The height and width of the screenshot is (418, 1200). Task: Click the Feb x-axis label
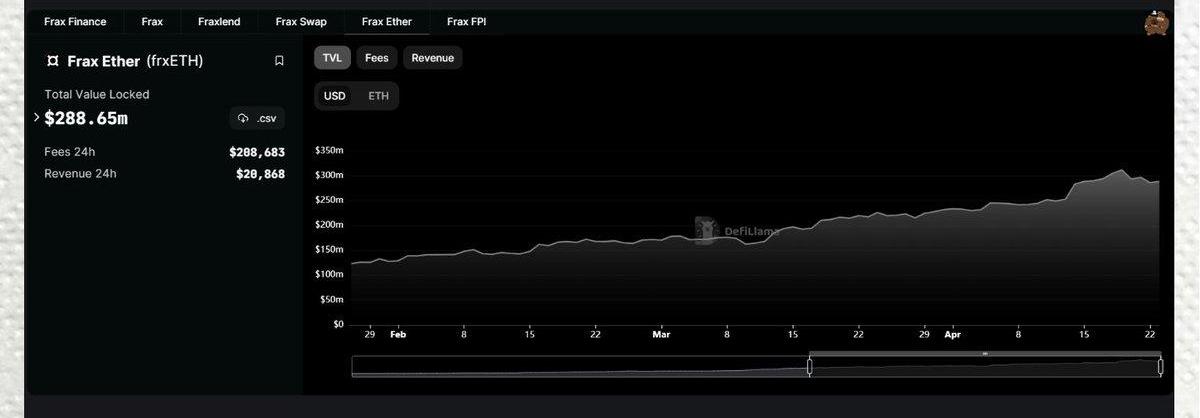tap(397, 336)
